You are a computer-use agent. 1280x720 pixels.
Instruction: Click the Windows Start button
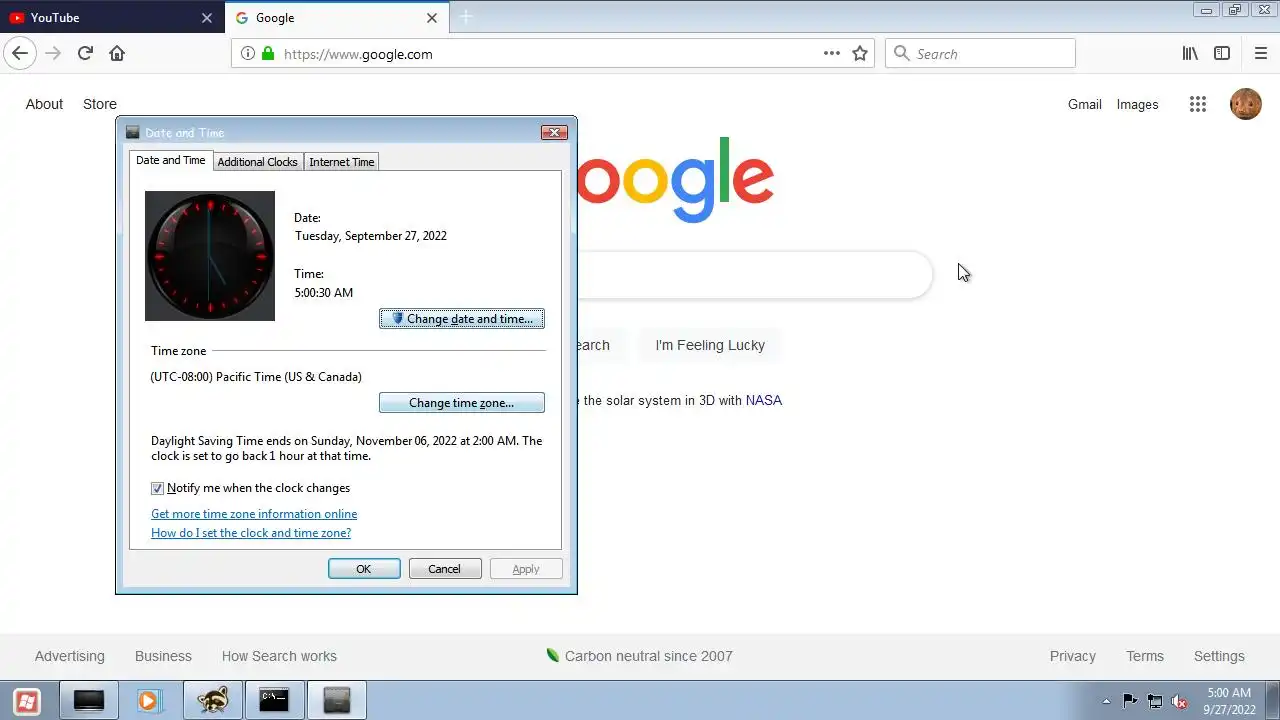pyautogui.click(x=27, y=701)
